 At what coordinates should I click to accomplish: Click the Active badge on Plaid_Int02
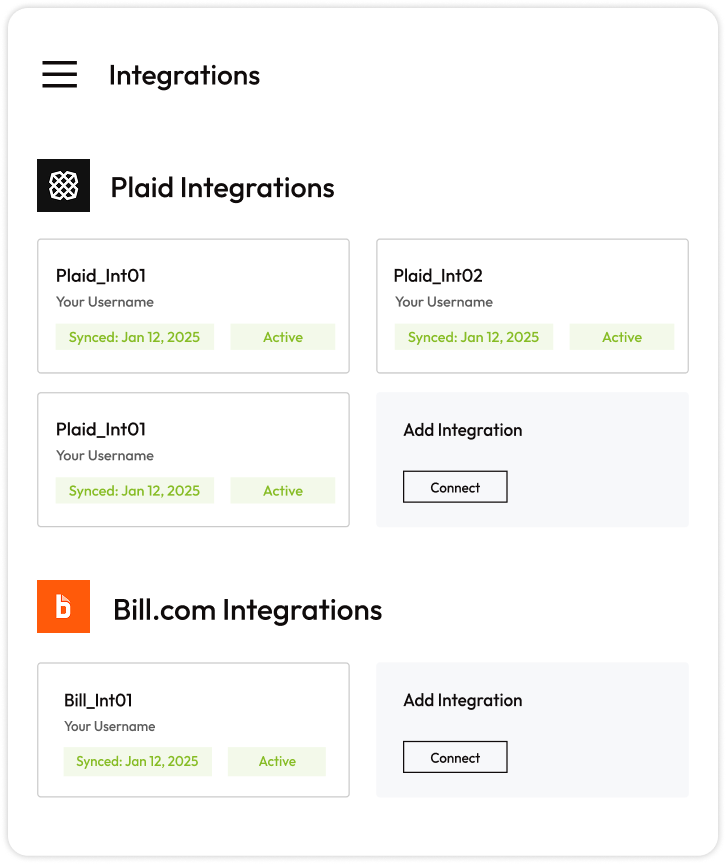click(622, 337)
